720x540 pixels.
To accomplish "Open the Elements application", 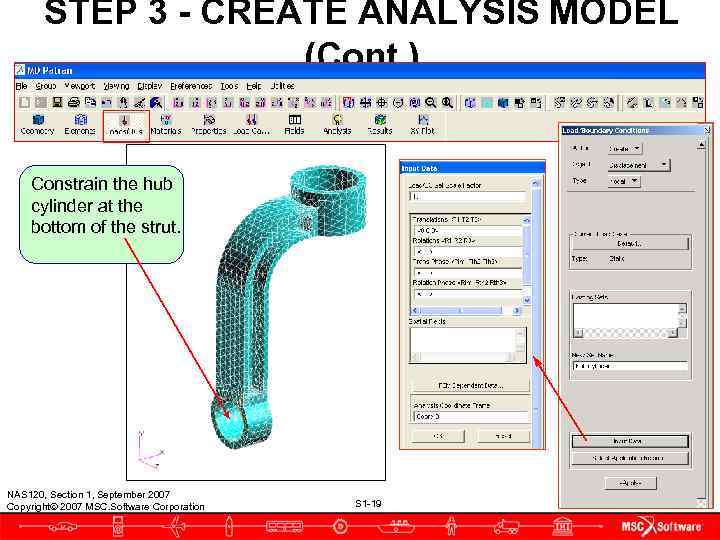I will 80,125.
